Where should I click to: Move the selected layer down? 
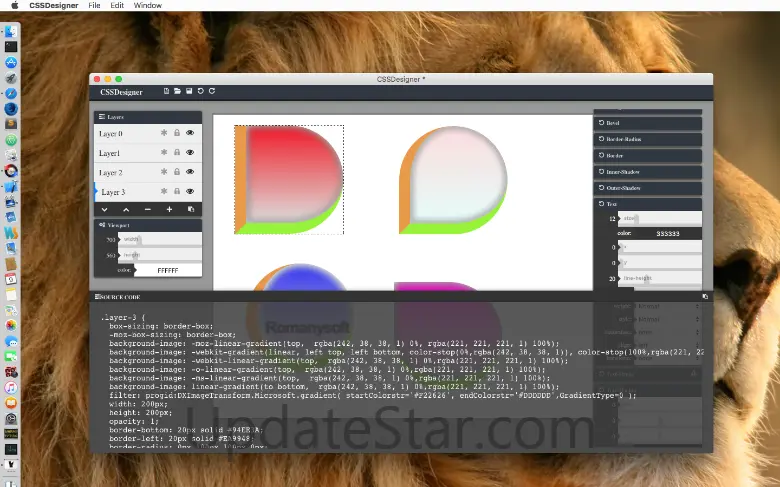coord(104,209)
